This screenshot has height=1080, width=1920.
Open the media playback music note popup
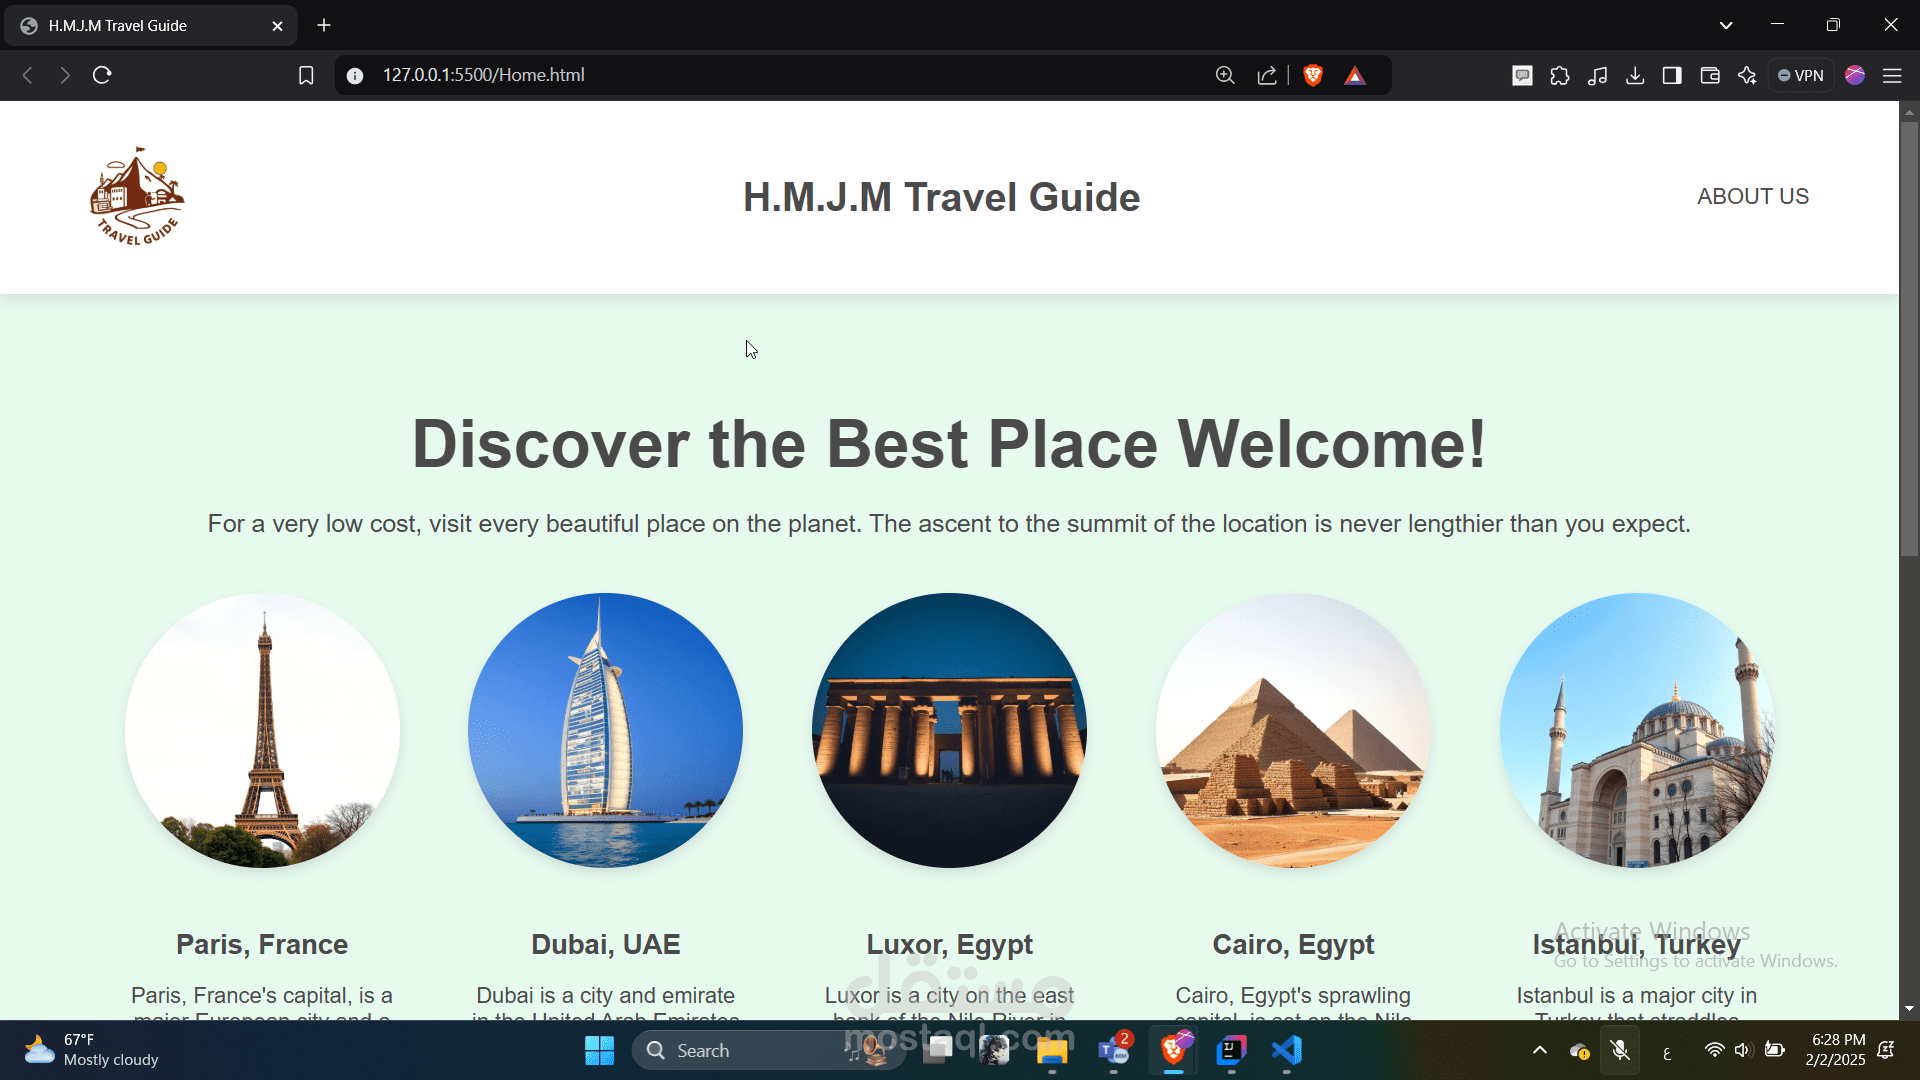1598,75
